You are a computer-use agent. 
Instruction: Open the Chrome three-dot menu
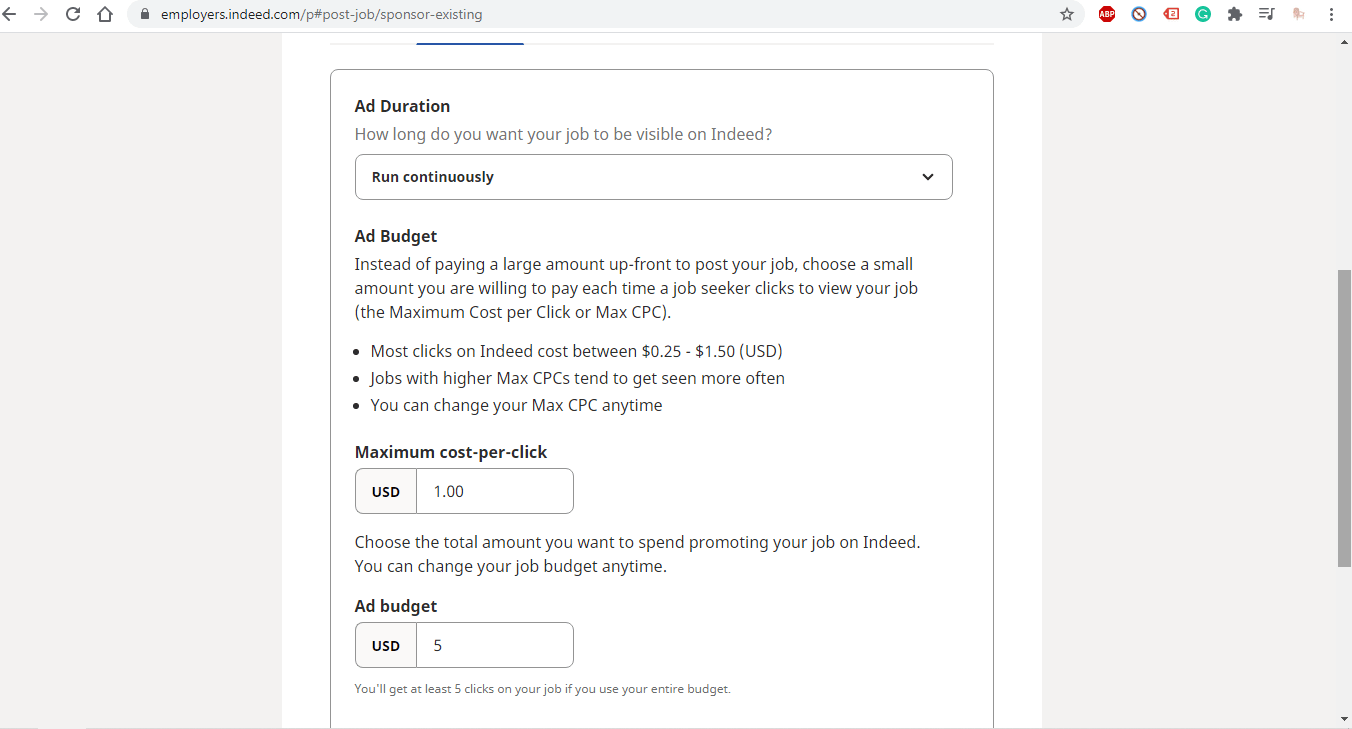tap(1331, 14)
